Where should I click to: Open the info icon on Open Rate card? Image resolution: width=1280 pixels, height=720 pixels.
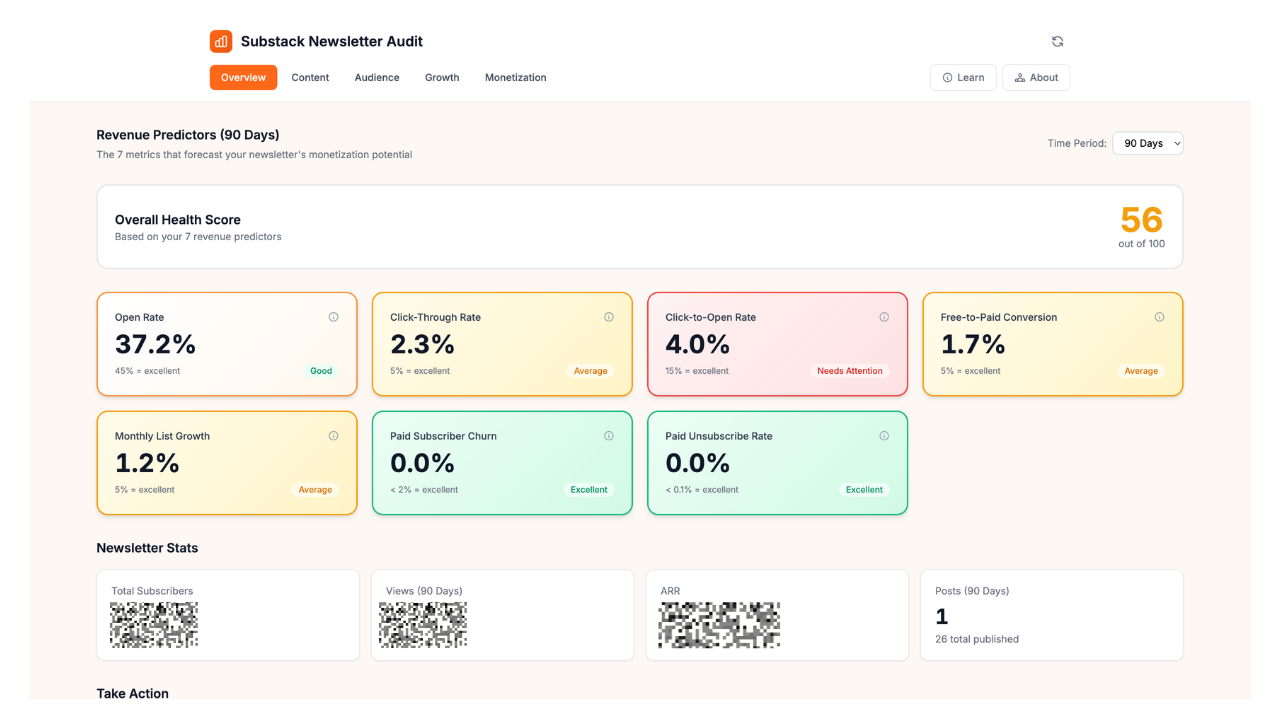pos(333,317)
